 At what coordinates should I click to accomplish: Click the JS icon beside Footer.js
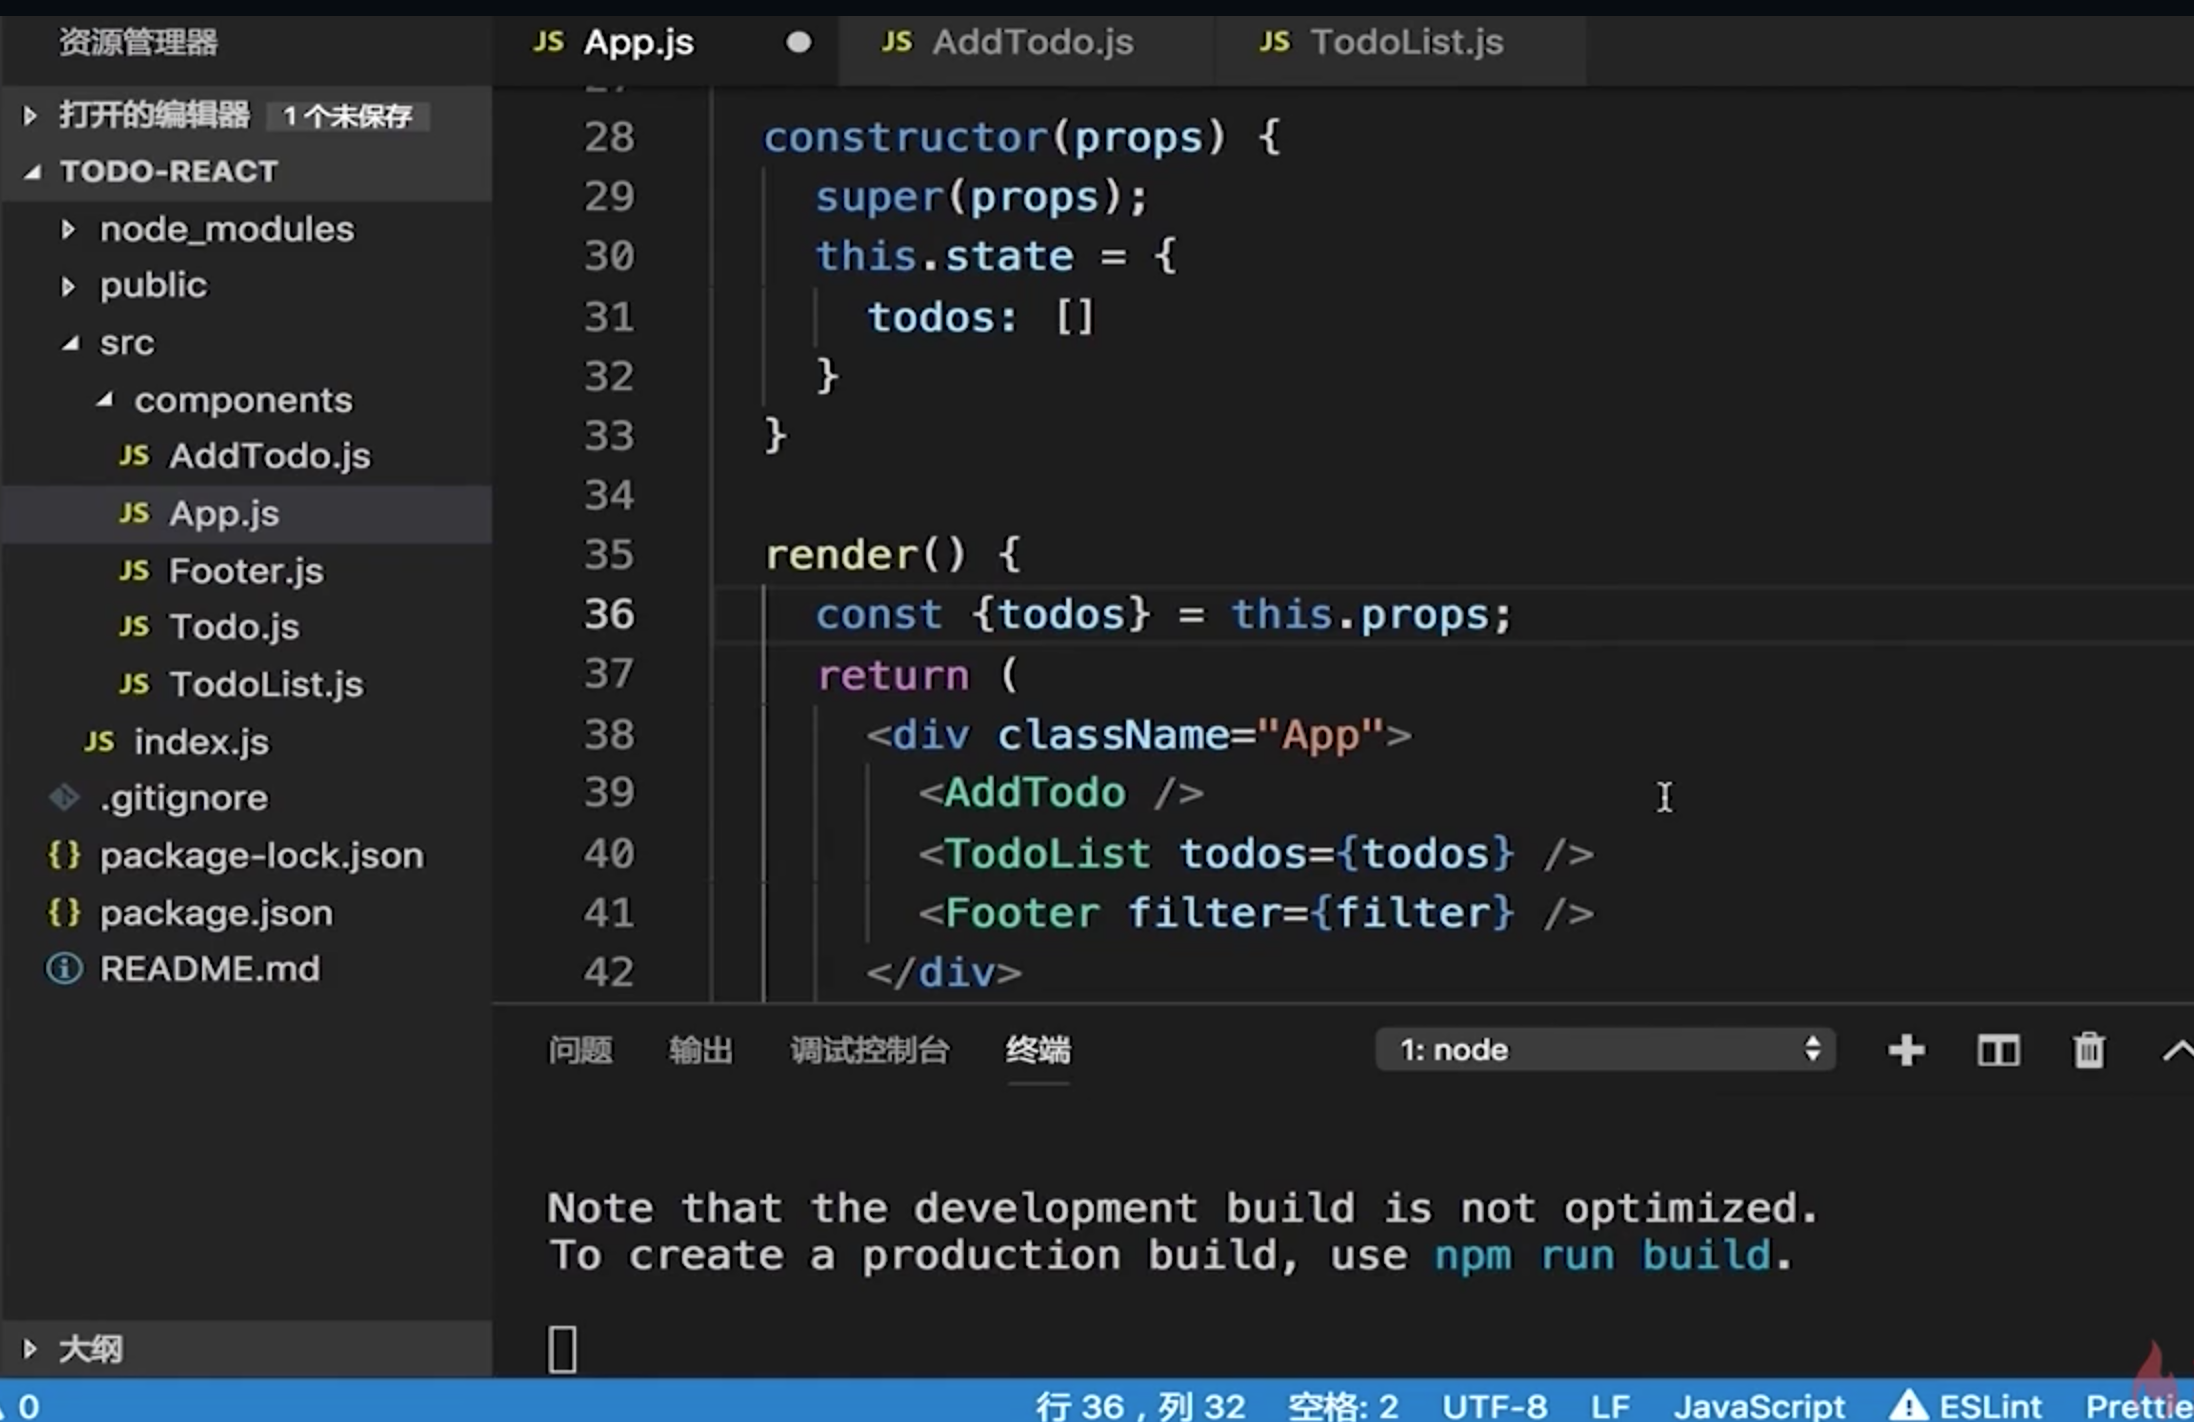click(134, 571)
